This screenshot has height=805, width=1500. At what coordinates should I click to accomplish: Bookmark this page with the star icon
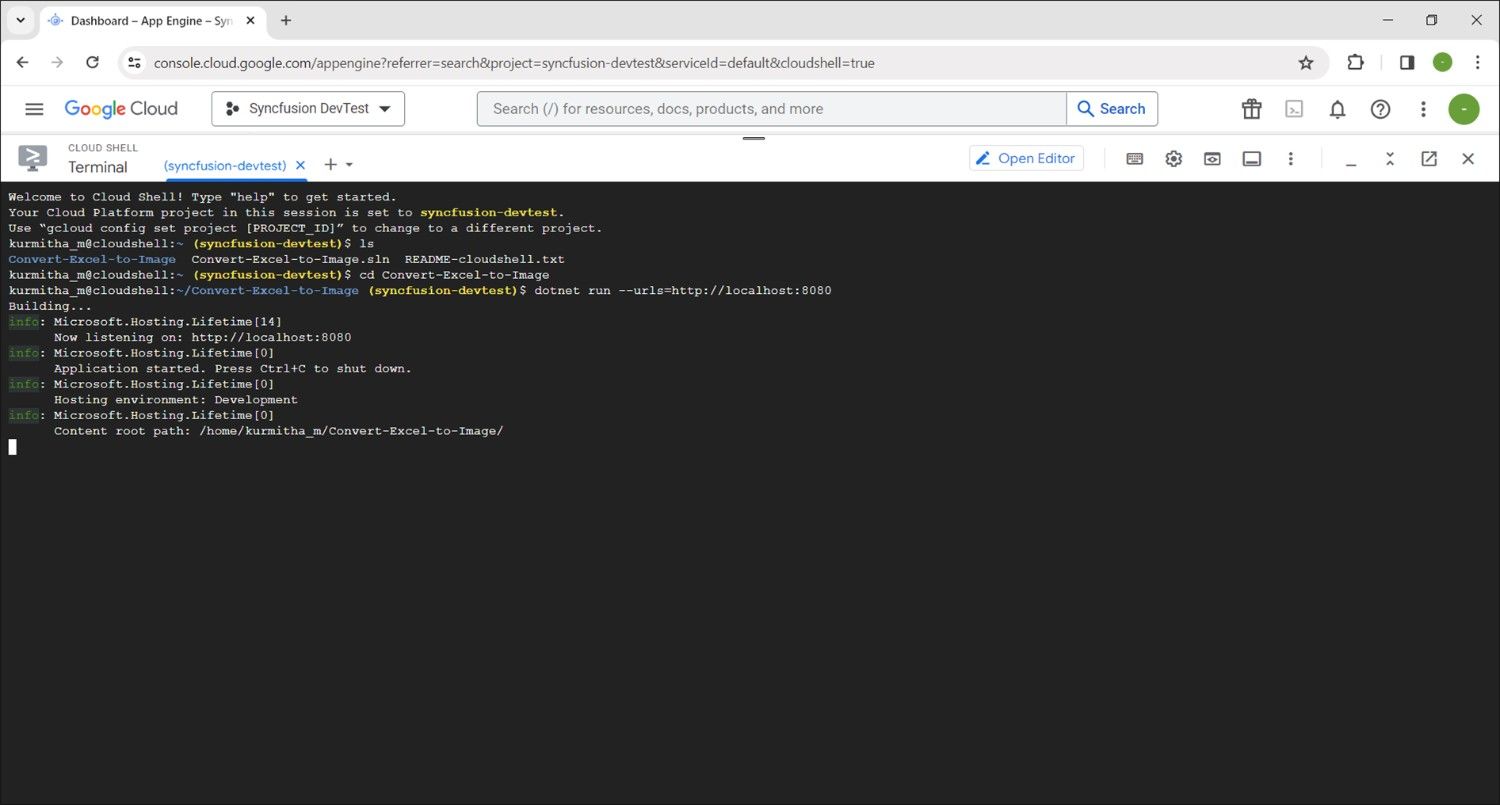coord(1305,63)
